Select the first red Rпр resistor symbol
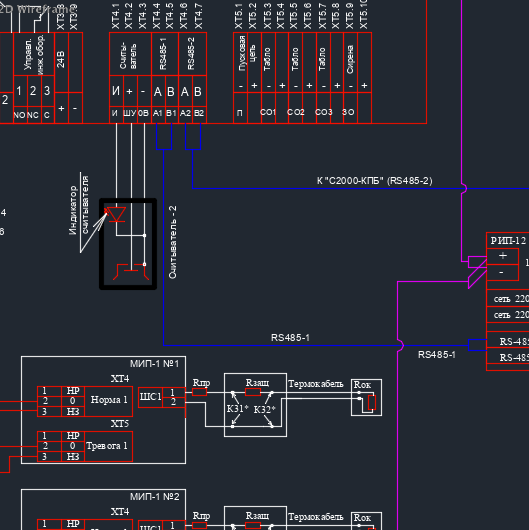Viewport: 529px width, 530px height. point(199,392)
